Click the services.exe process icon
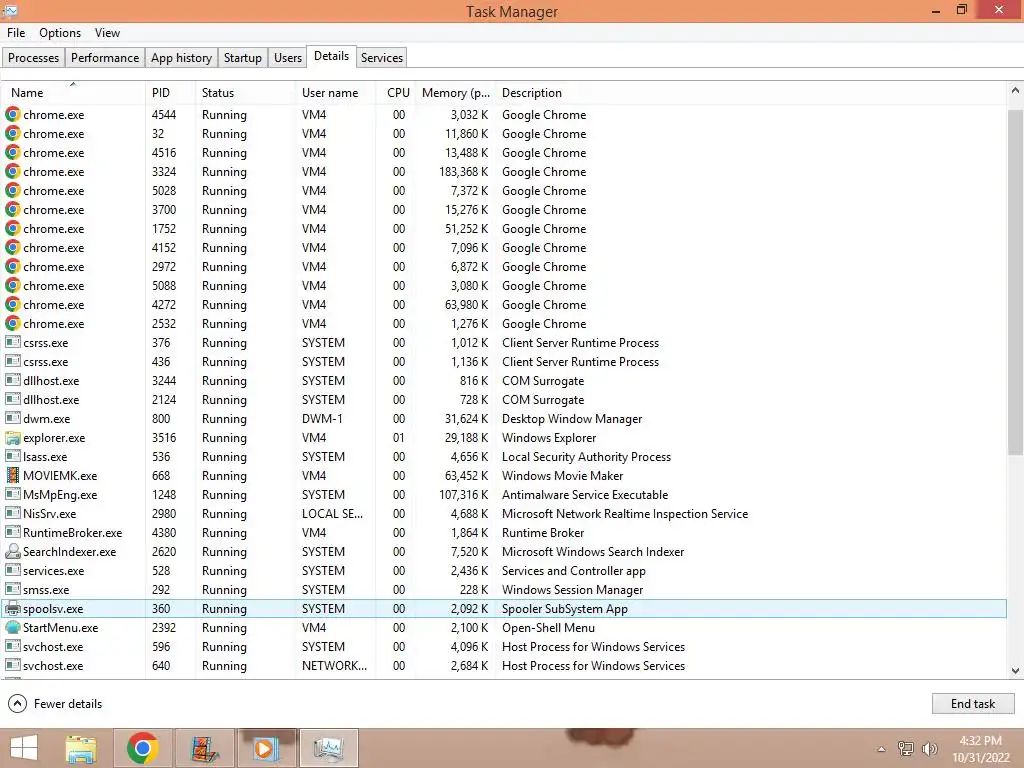1024x768 pixels. pos(12,569)
